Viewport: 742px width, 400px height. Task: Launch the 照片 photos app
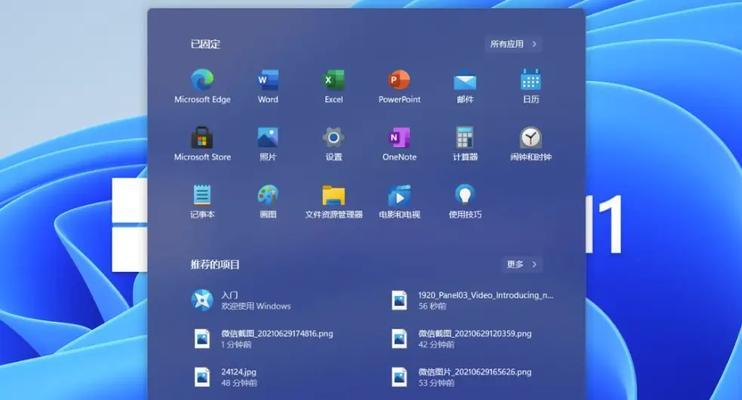pyautogui.click(x=268, y=143)
